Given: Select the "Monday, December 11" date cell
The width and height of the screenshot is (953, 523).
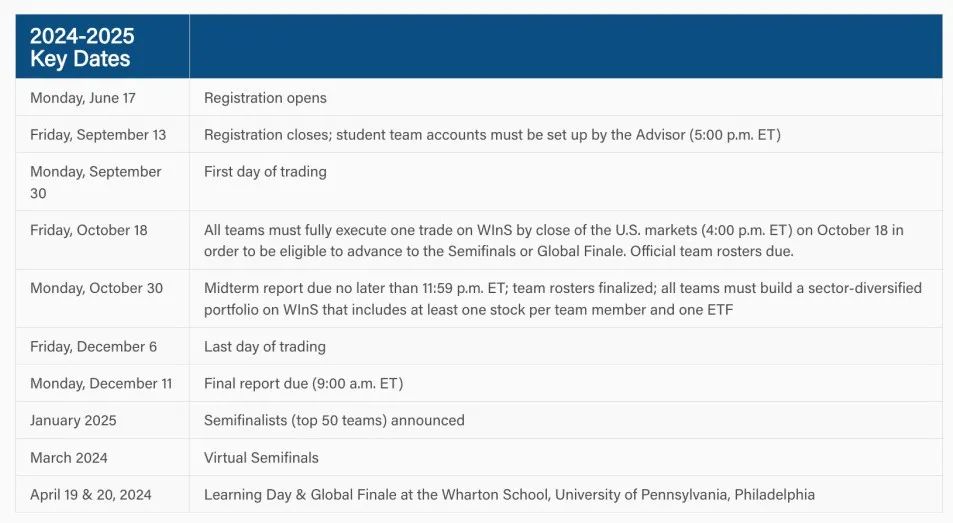Looking at the screenshot, I should (x=94, y=383).
